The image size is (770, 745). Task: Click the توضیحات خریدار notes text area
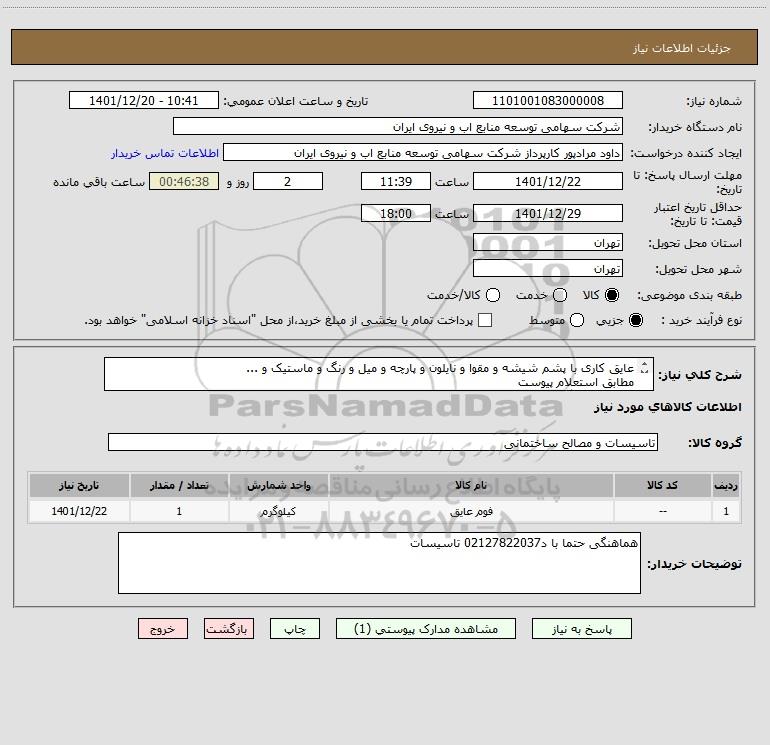click(x=379, y=563)
